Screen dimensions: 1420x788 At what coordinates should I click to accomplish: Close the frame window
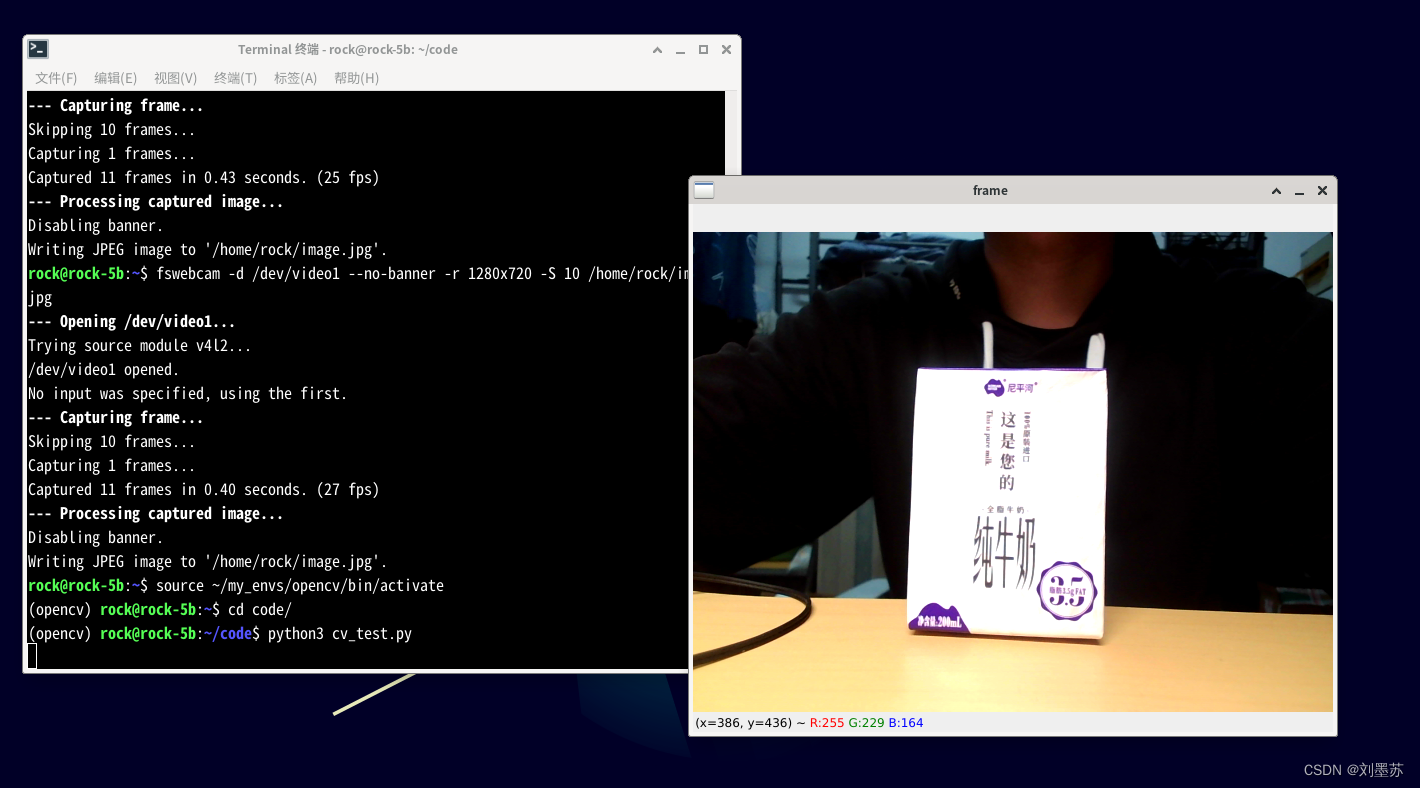pos(1322,191)
